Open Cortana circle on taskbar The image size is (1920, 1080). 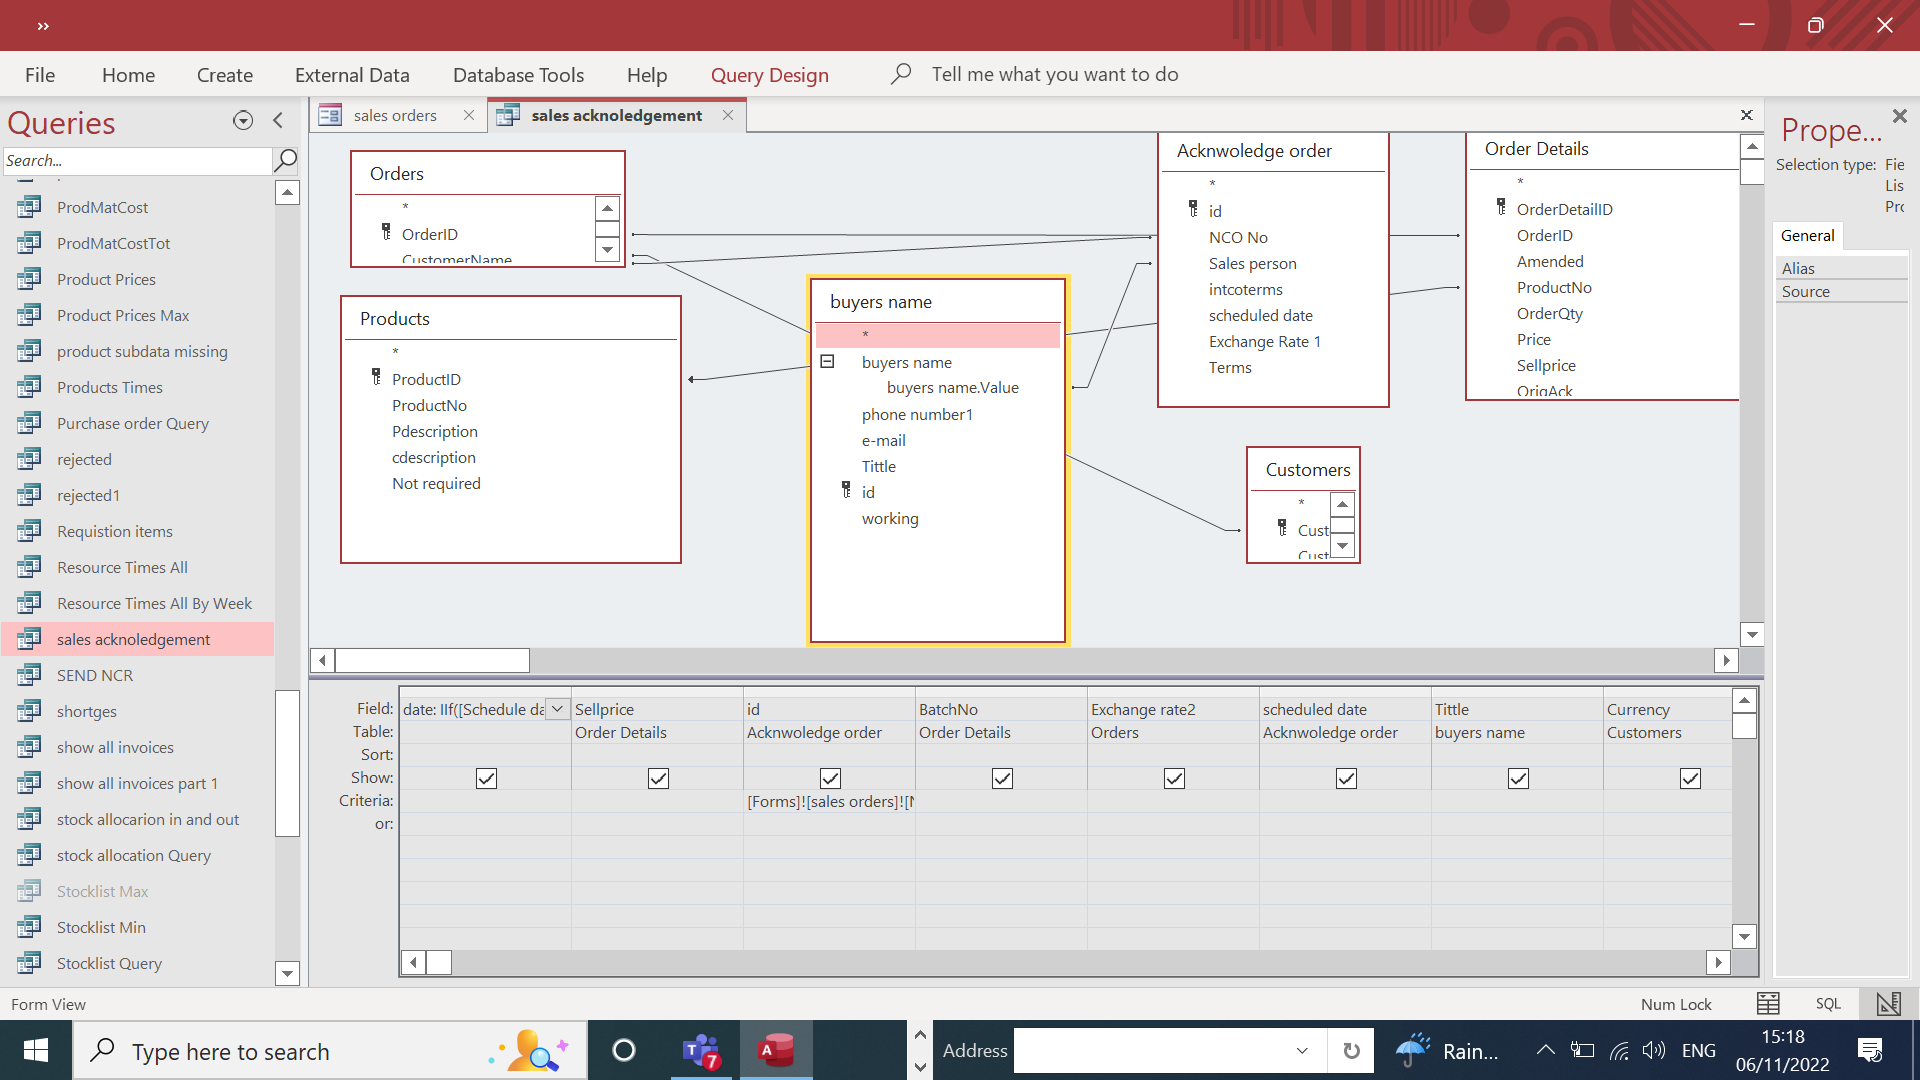tap(624, 1051)
